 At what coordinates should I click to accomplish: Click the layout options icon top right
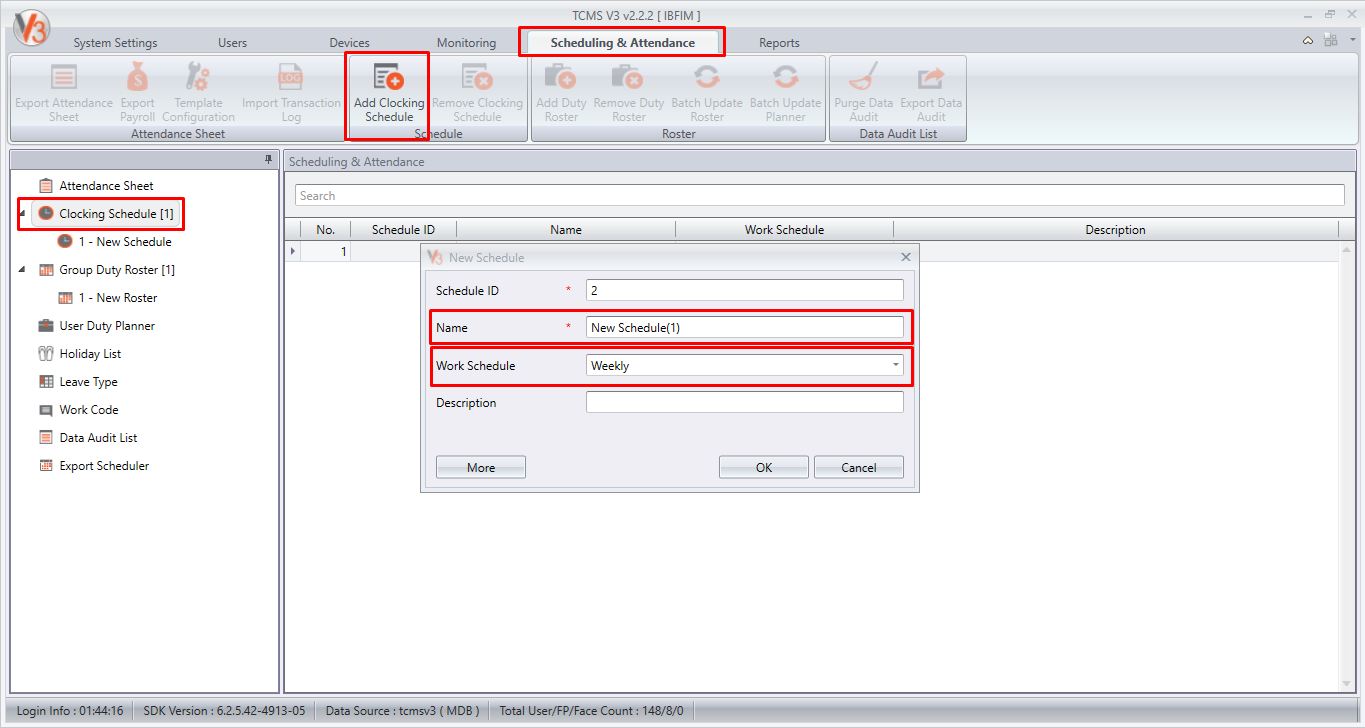pos(1330,40)
